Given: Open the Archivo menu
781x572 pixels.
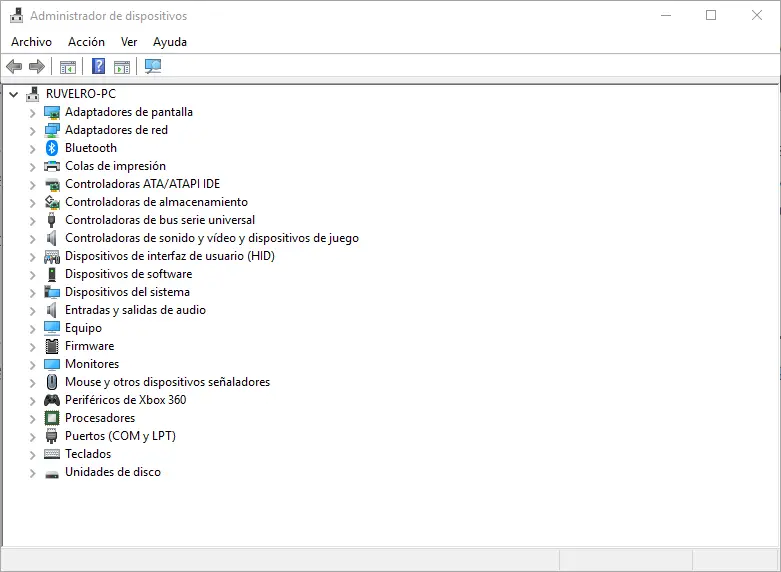Looking at the screenshot, I should coord(31,42).
